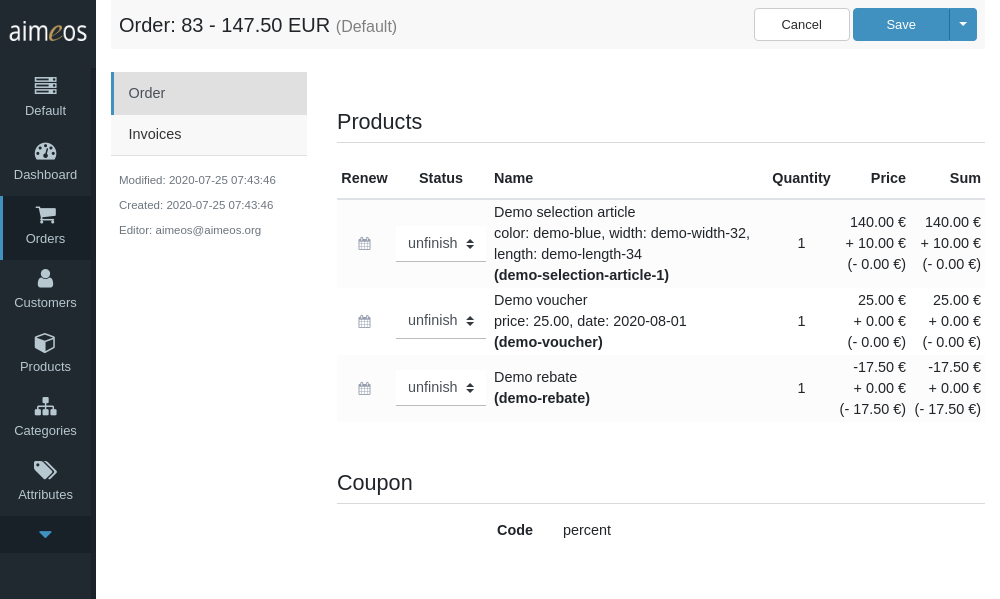Click the Renew column header
Screen dimensions: 1000x599
pyautogui.click(x=364, y=178)
